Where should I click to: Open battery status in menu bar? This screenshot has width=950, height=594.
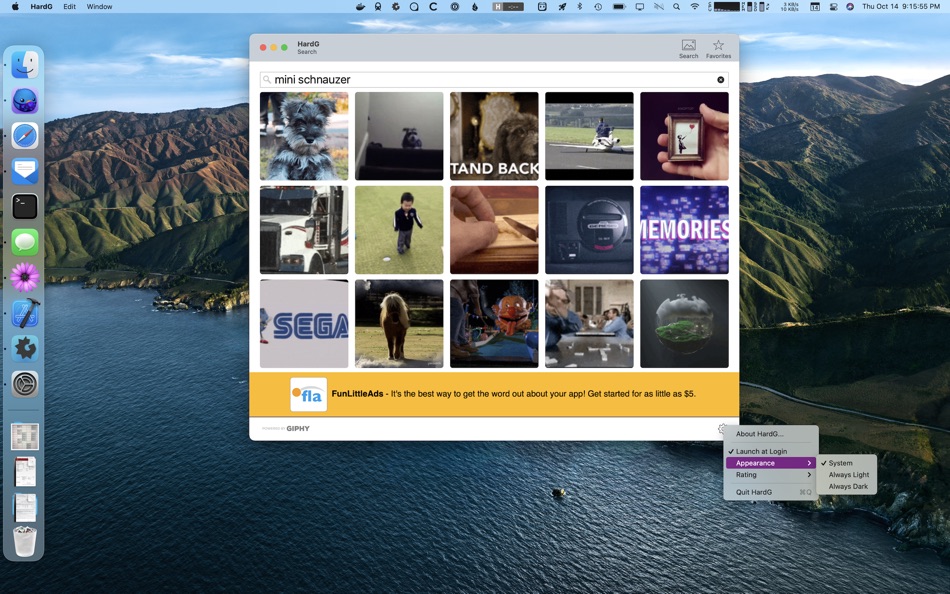(x=619, y=7)
